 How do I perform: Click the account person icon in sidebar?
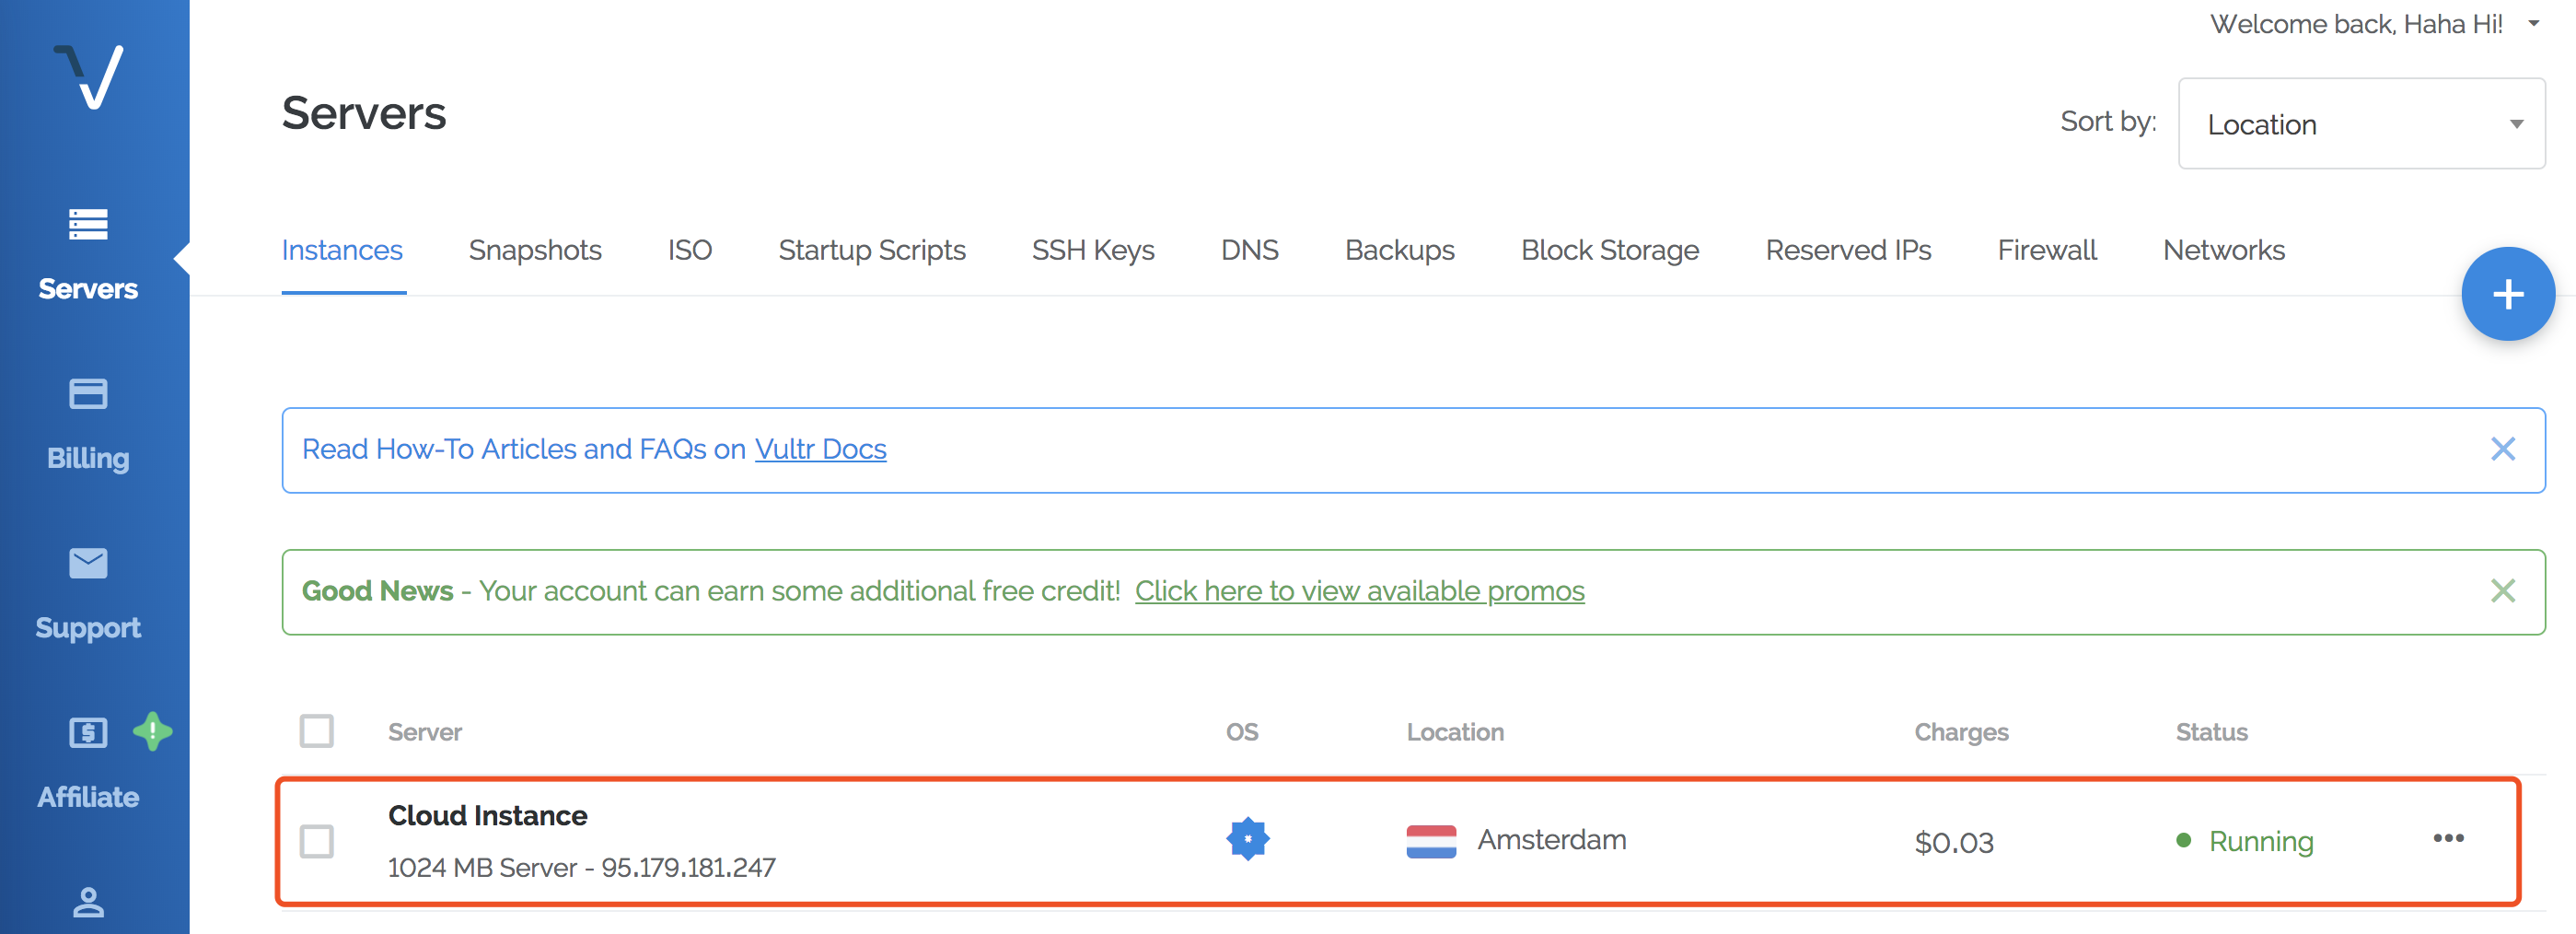point(88,902)
